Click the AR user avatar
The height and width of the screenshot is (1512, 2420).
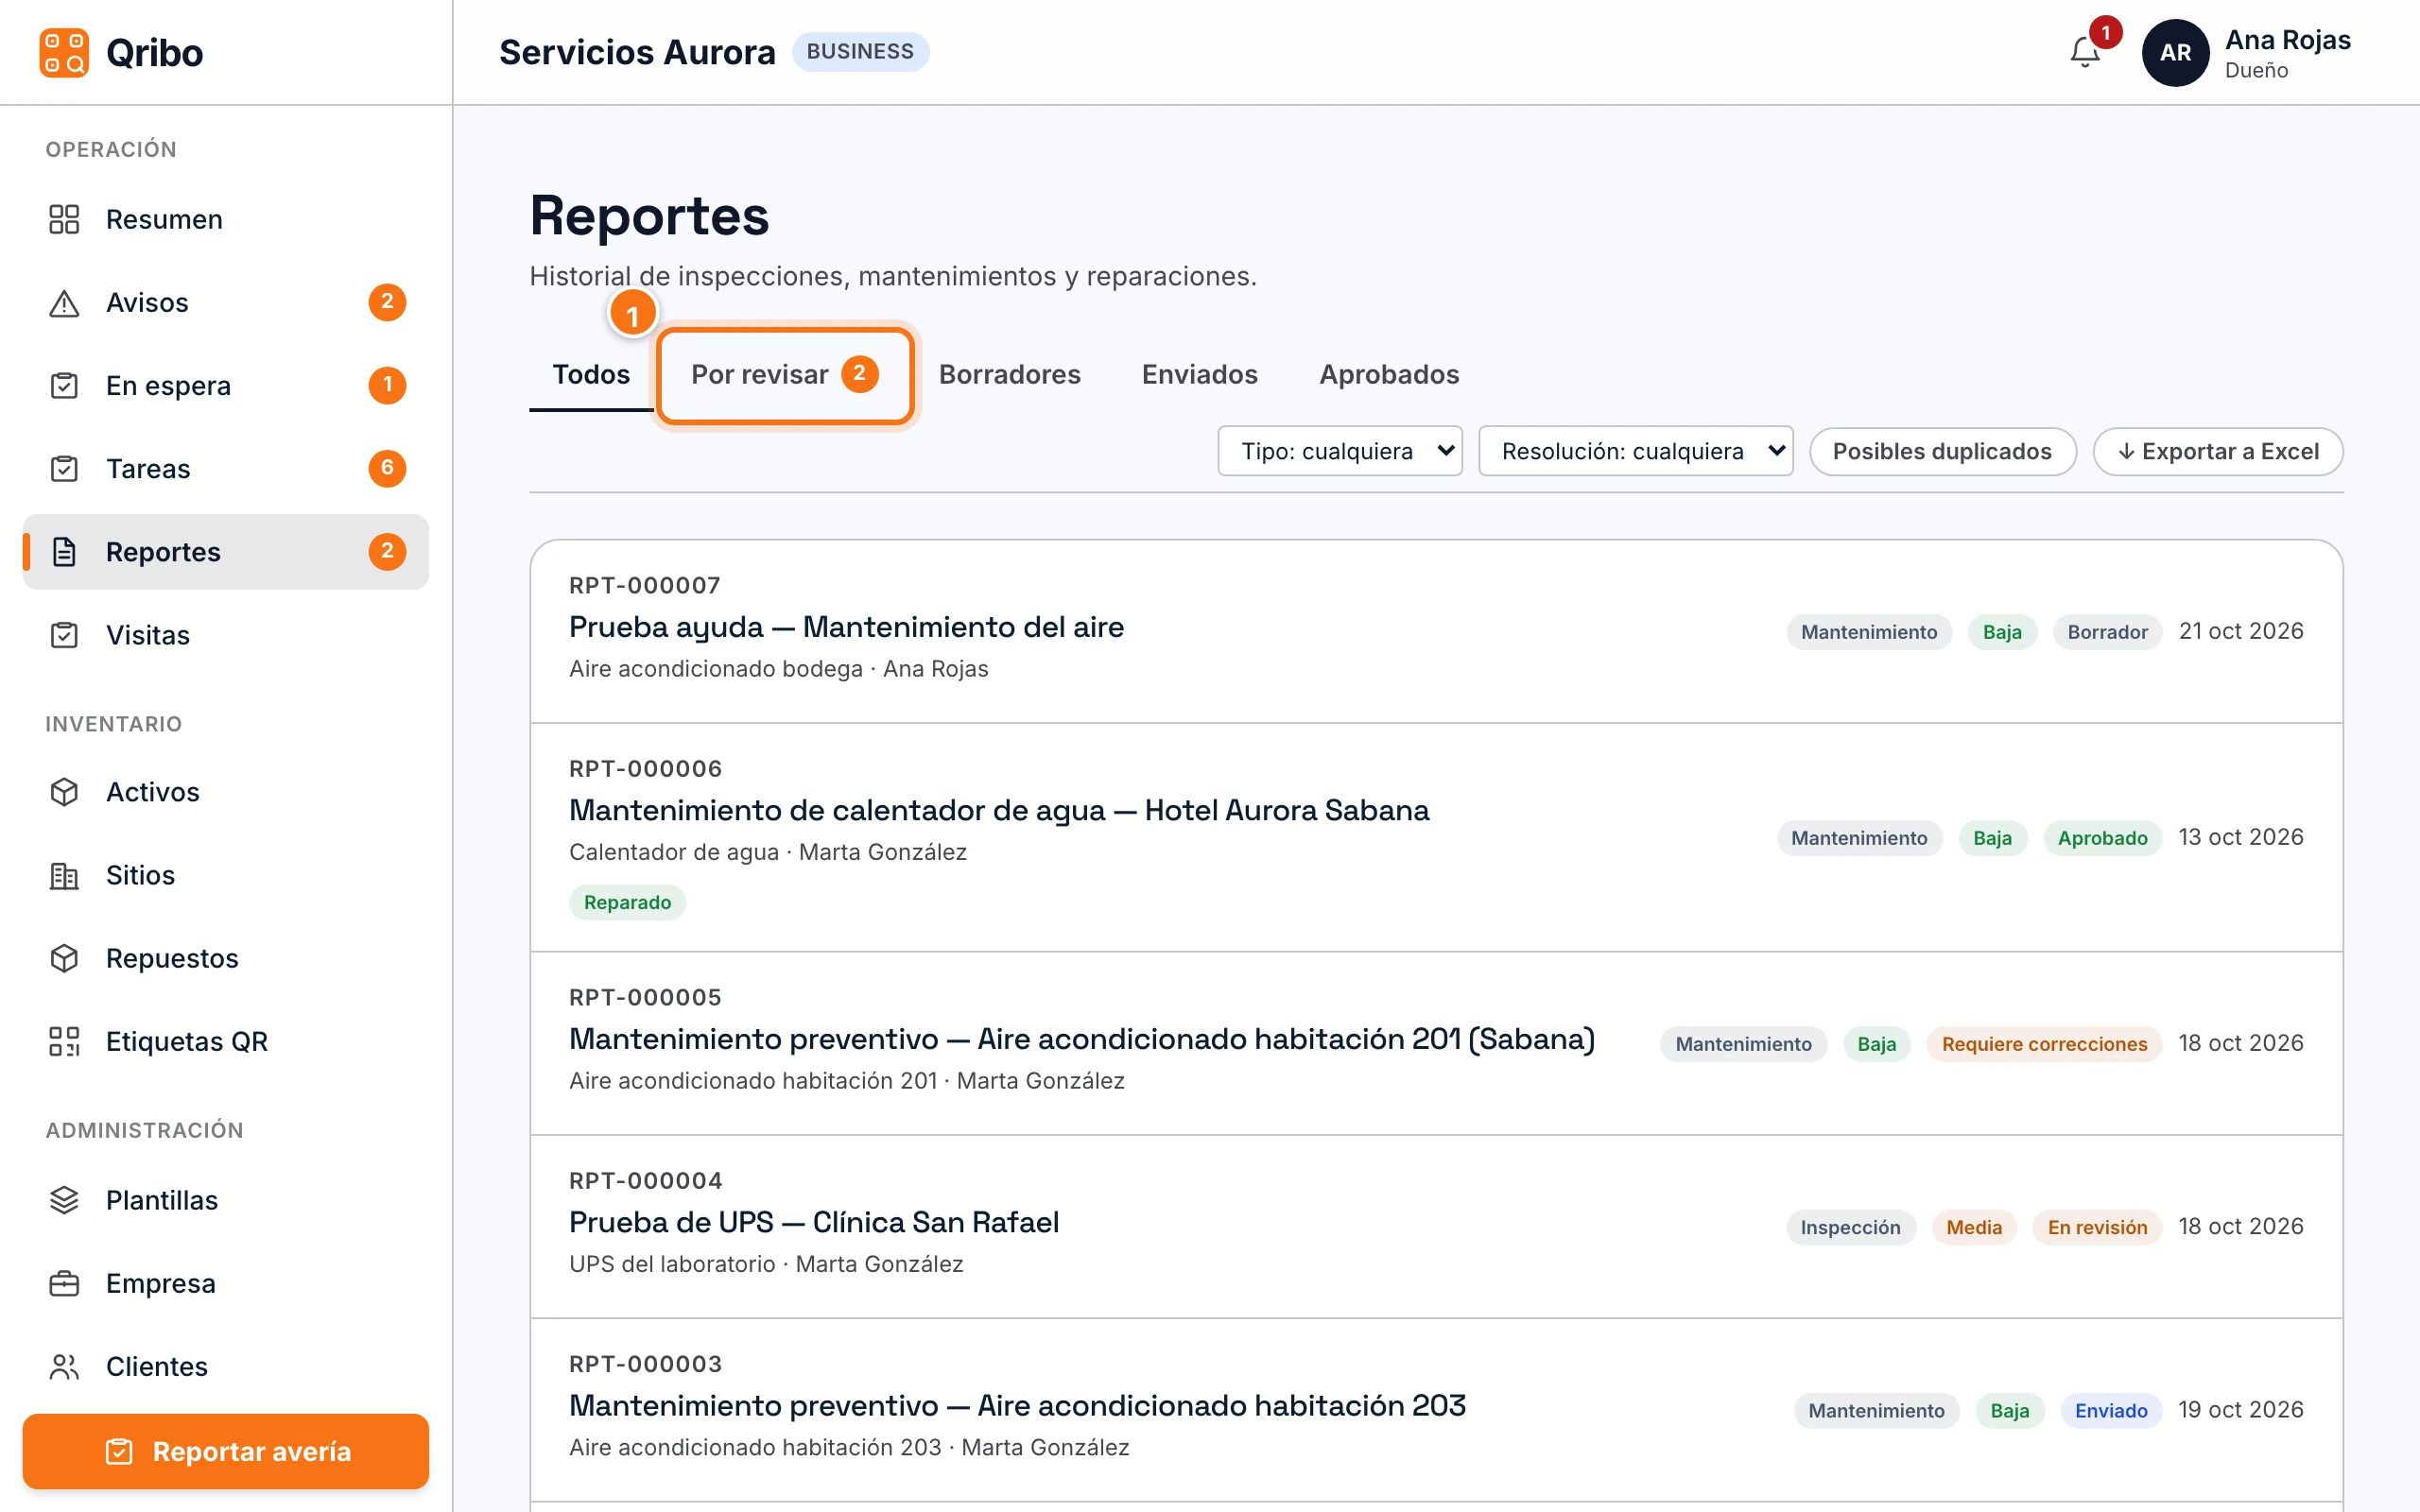point(2175,52)
